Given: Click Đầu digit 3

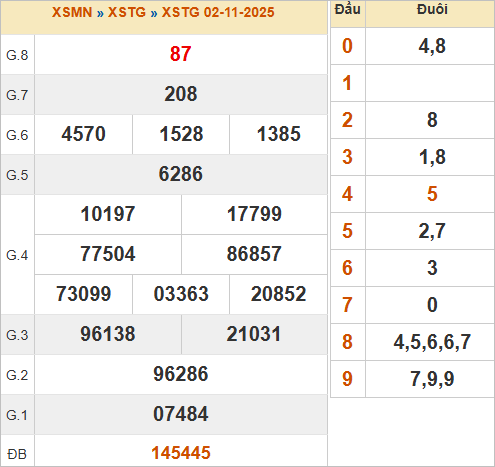Looking at the screenshot, I should click(347, 157).
